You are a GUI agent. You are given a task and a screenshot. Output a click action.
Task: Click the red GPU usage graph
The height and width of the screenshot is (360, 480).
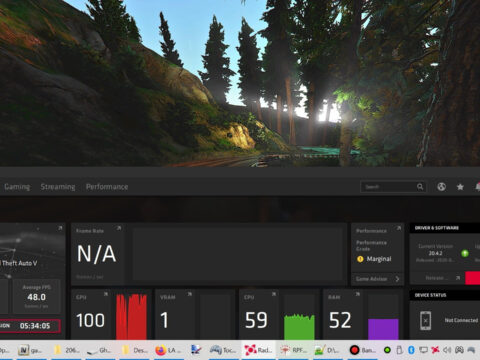131,316
